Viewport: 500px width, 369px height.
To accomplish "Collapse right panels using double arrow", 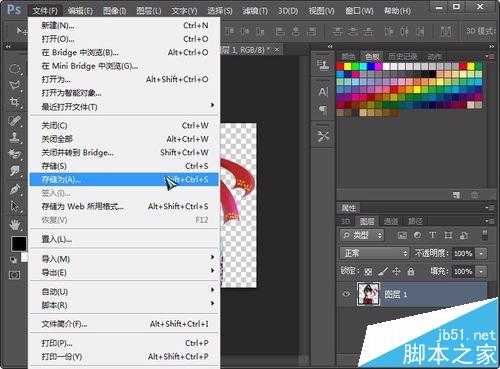I will coord(492,47).
